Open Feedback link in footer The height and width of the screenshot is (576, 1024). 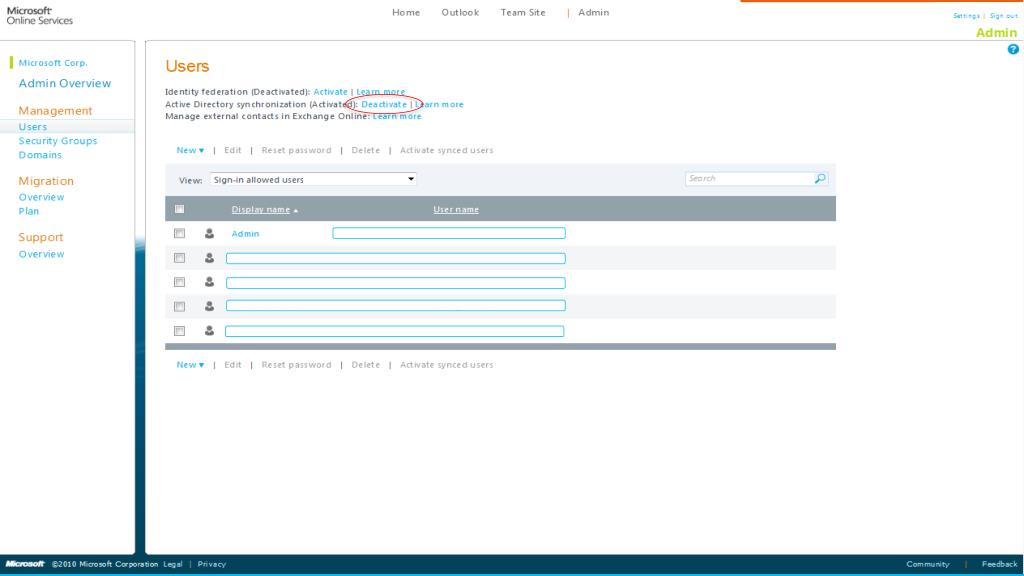tap(999, 564)
